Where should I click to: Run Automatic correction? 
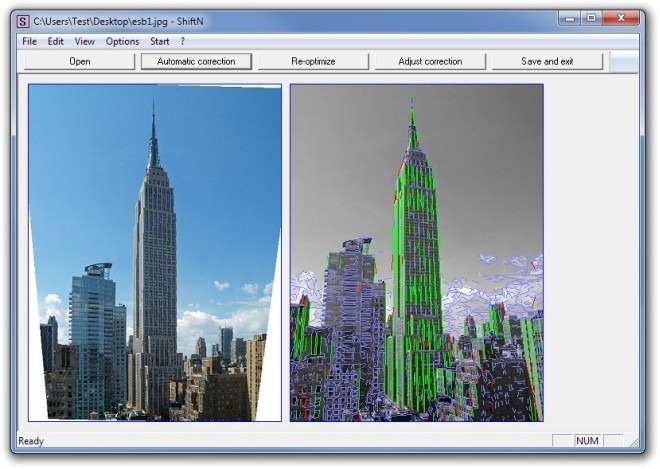[196, 61]
